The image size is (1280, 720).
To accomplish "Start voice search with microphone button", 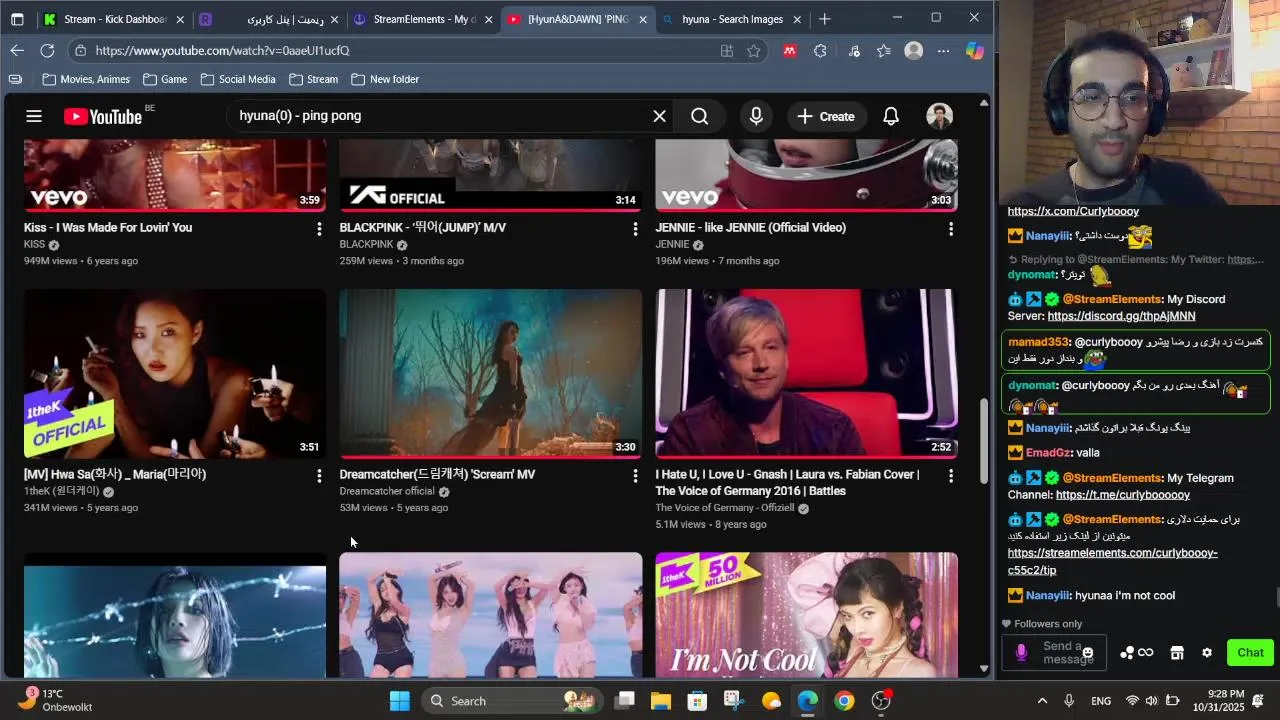I will tap(756, 116).
